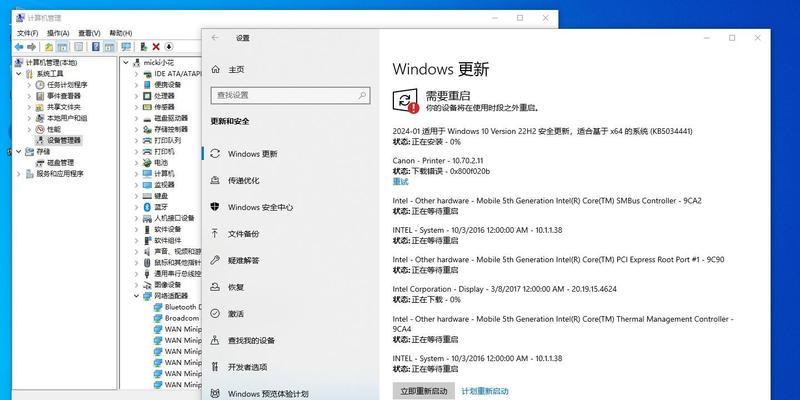Click the 疑难解答 wrench icon in Settings

215,260
